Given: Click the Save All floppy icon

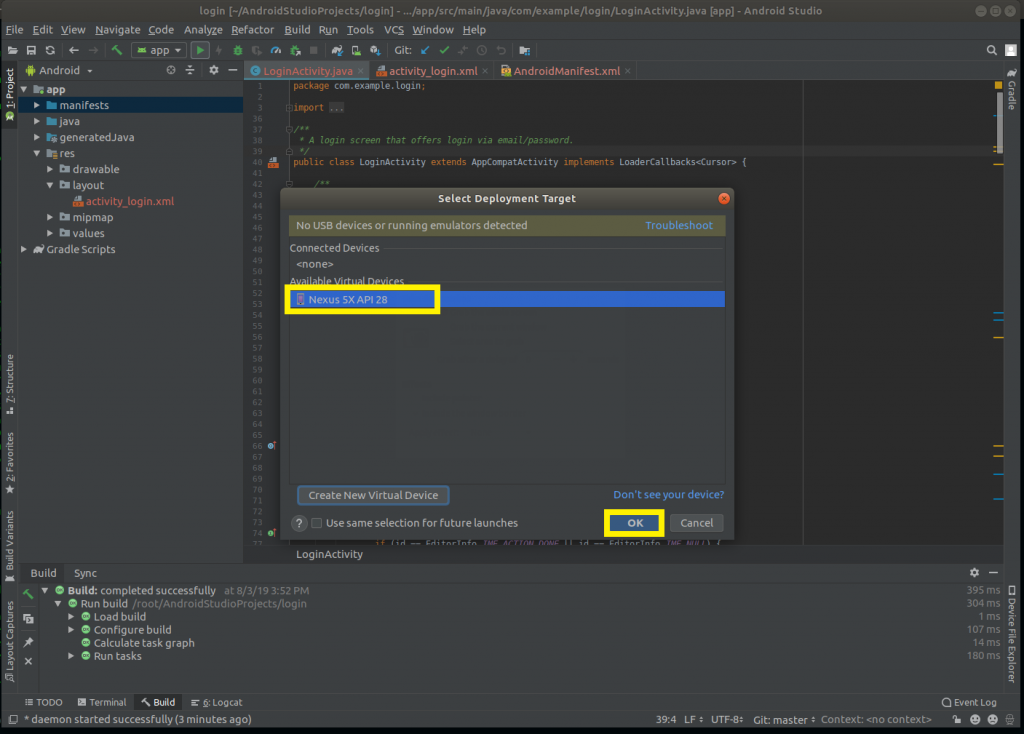Looking at the screenshot, I should pyautogui.click(x=31, y=50).
